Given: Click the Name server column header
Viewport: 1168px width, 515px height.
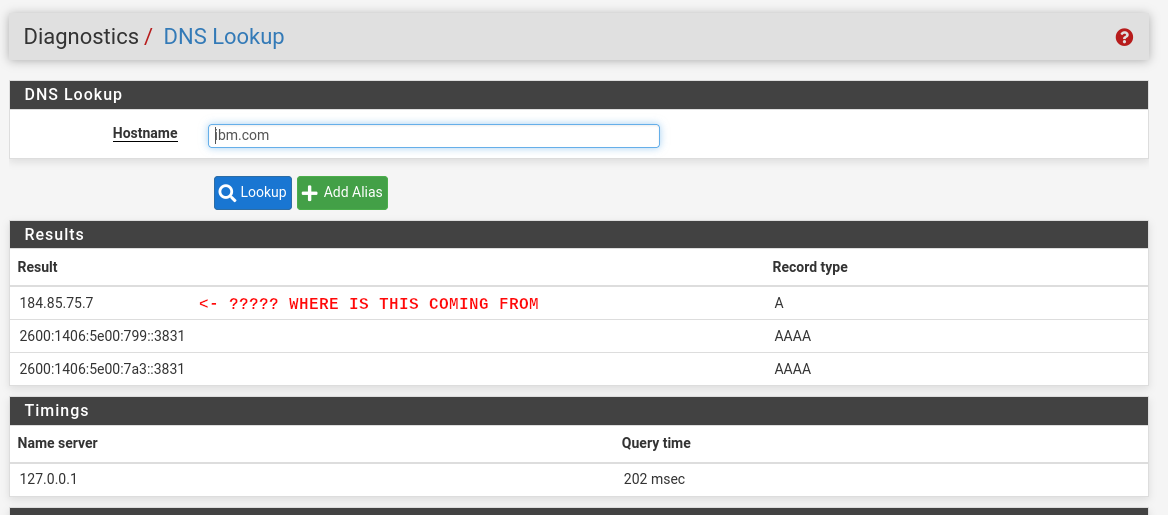Looking at the screenshot, I should click(57, 443).
